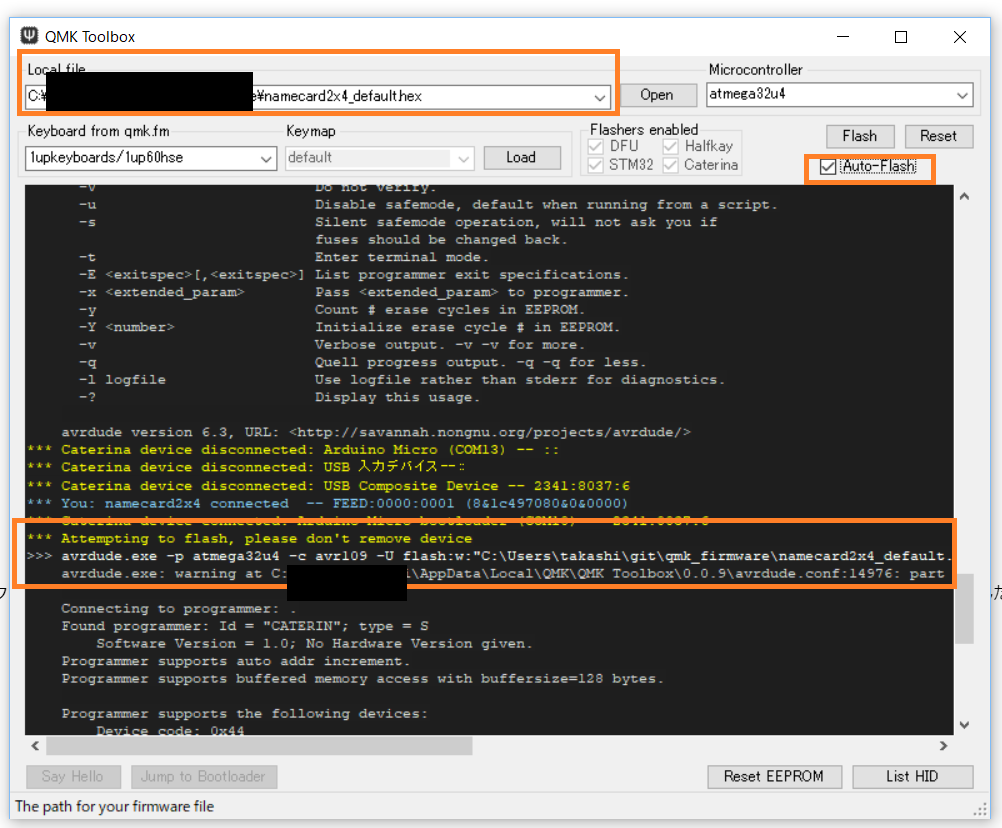Viewport: 1002px width, 828px height.
Task: Click 'The path for your firmware file' status text
Action: click(x=114, y=806)
